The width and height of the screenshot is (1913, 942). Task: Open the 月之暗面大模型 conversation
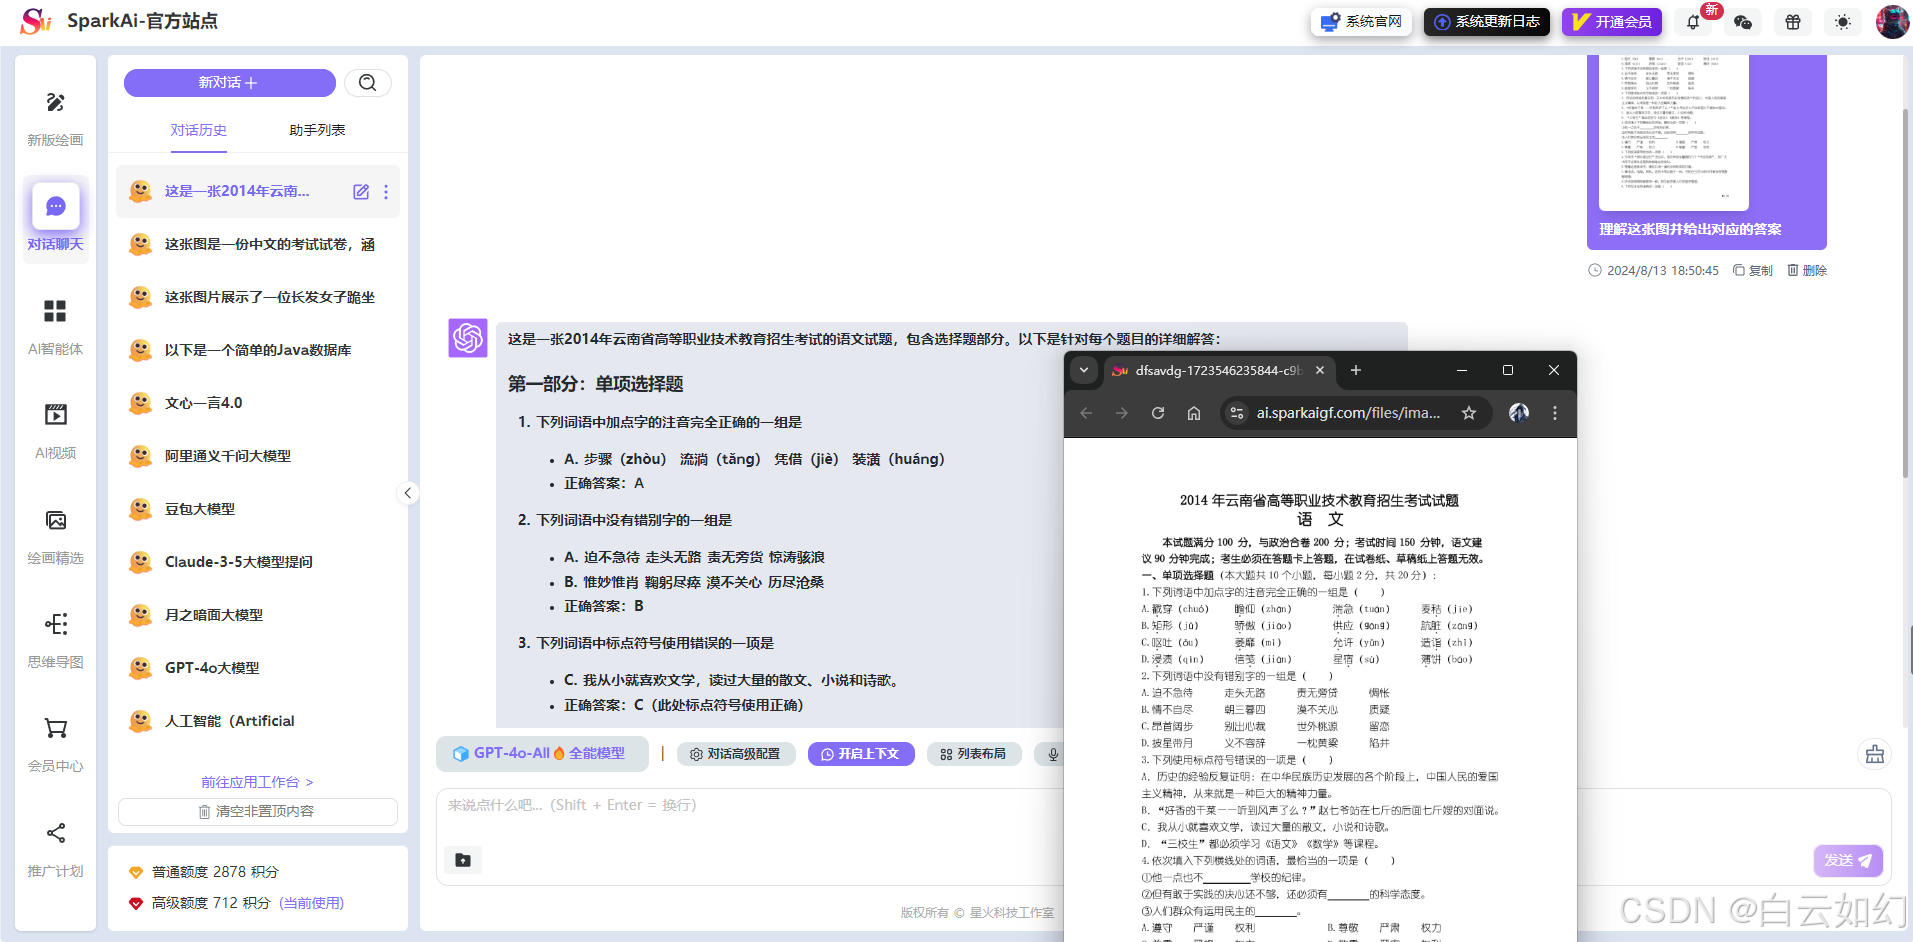(258, 615)
